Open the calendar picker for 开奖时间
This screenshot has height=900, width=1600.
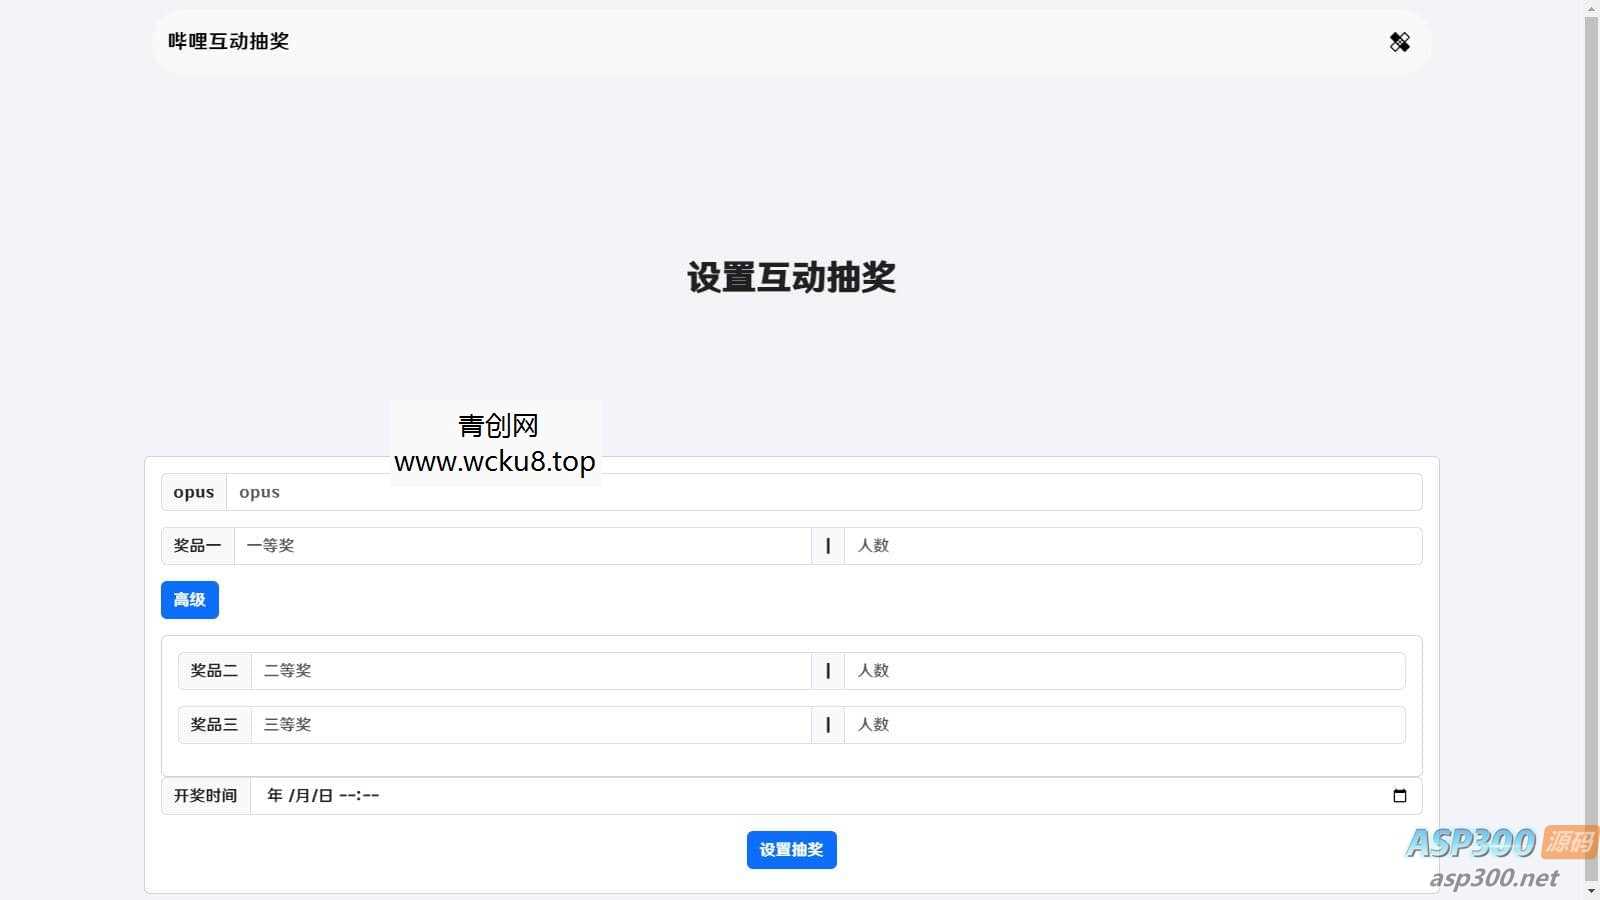[x=1401, y=796]
